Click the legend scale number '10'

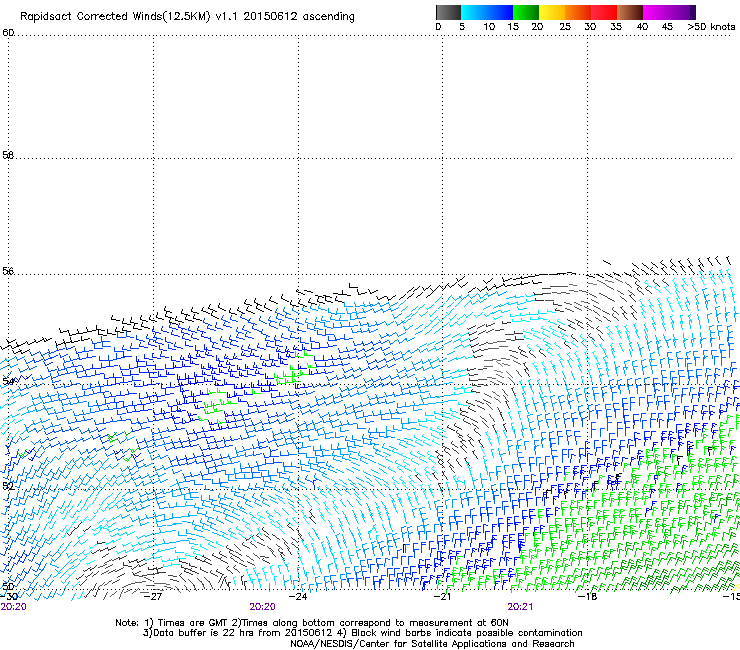pos(489,27)
